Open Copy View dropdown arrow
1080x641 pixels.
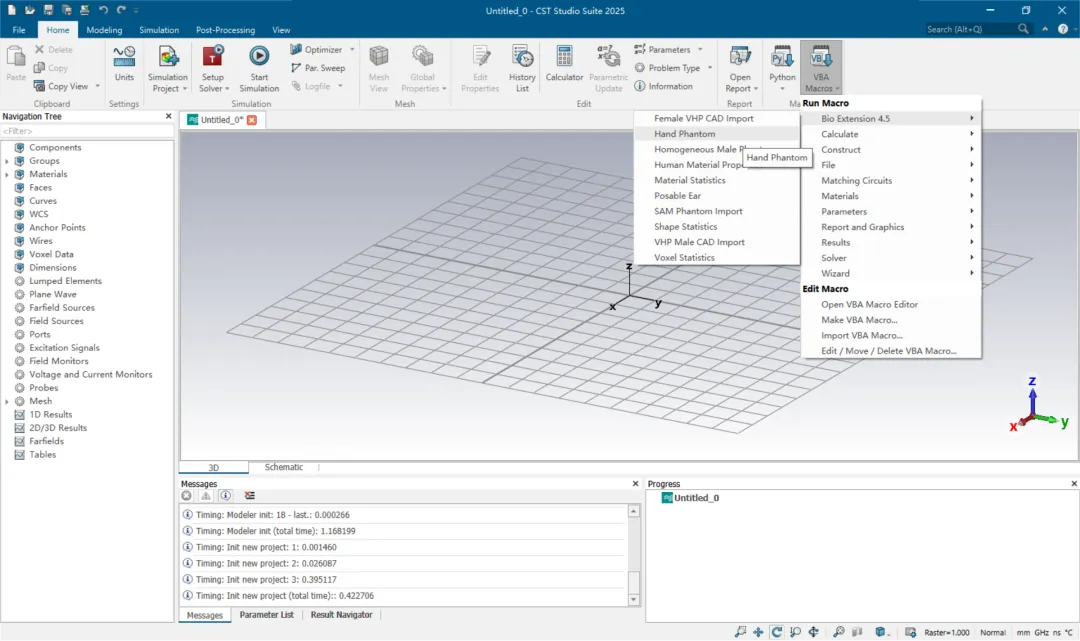tap(97, 86)
